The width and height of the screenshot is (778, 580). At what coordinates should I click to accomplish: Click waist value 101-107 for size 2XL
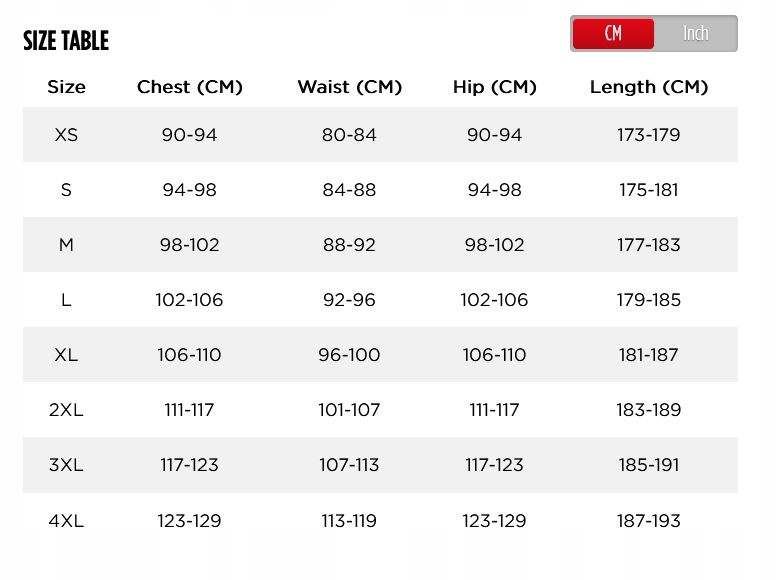point(349,410)
